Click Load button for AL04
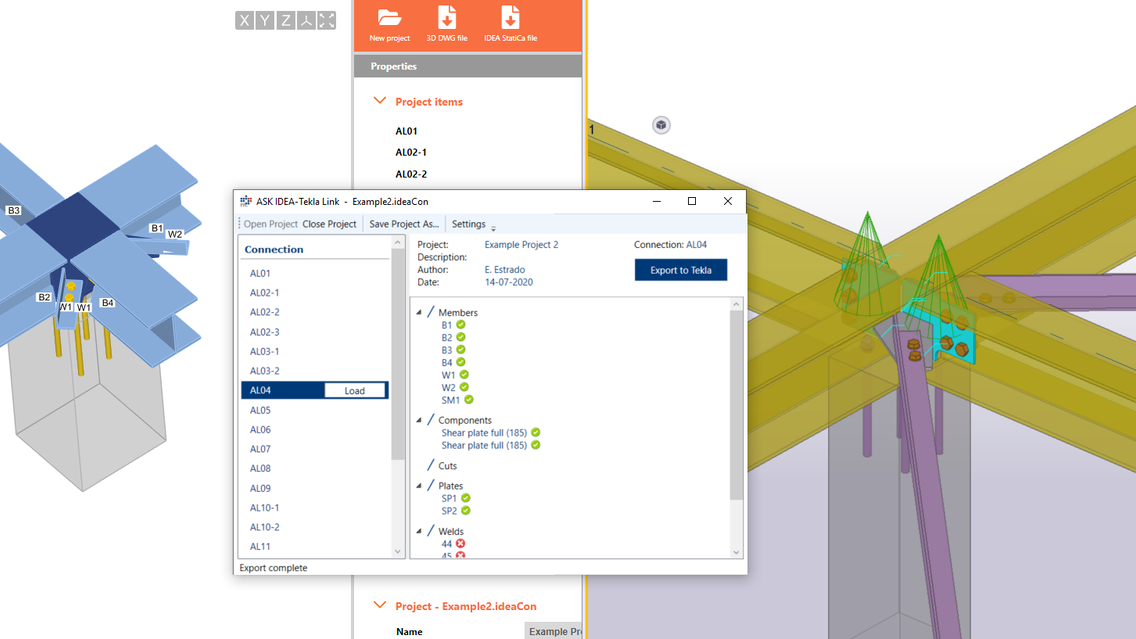 (355, 390)
